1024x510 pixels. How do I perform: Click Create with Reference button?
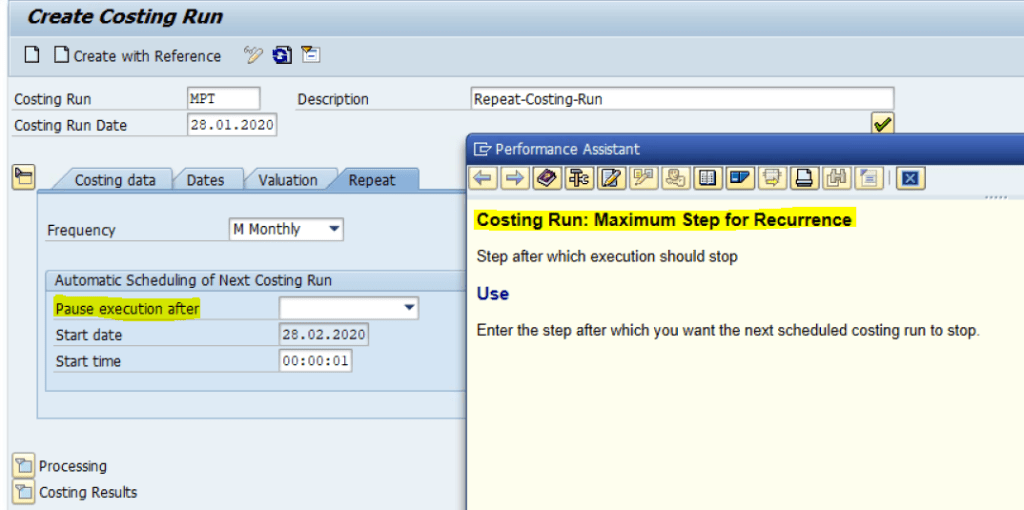click(137, 56)
